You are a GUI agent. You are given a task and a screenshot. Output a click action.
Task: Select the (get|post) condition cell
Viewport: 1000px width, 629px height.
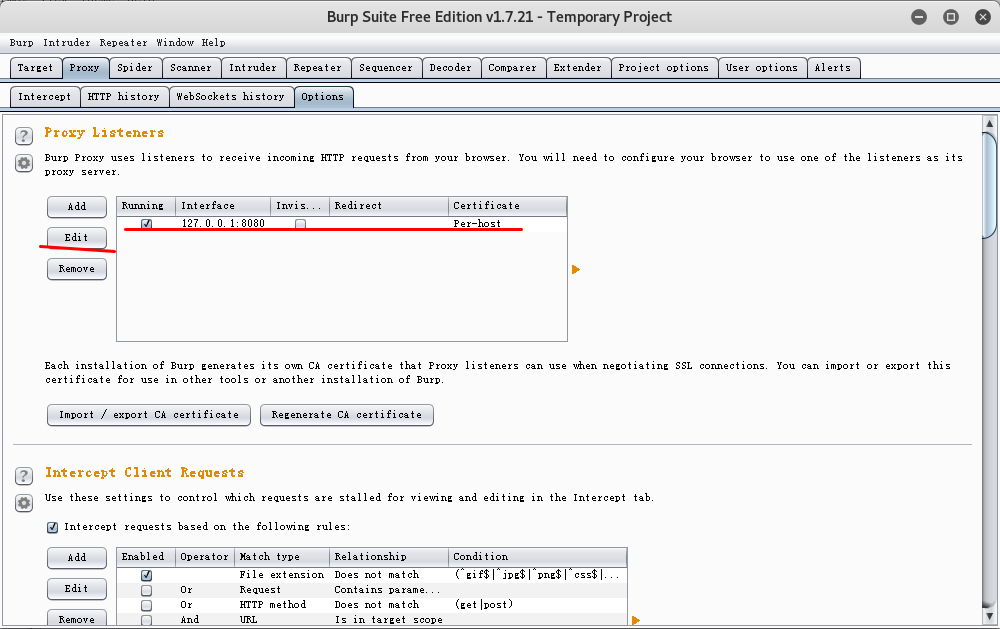(538, 605)
